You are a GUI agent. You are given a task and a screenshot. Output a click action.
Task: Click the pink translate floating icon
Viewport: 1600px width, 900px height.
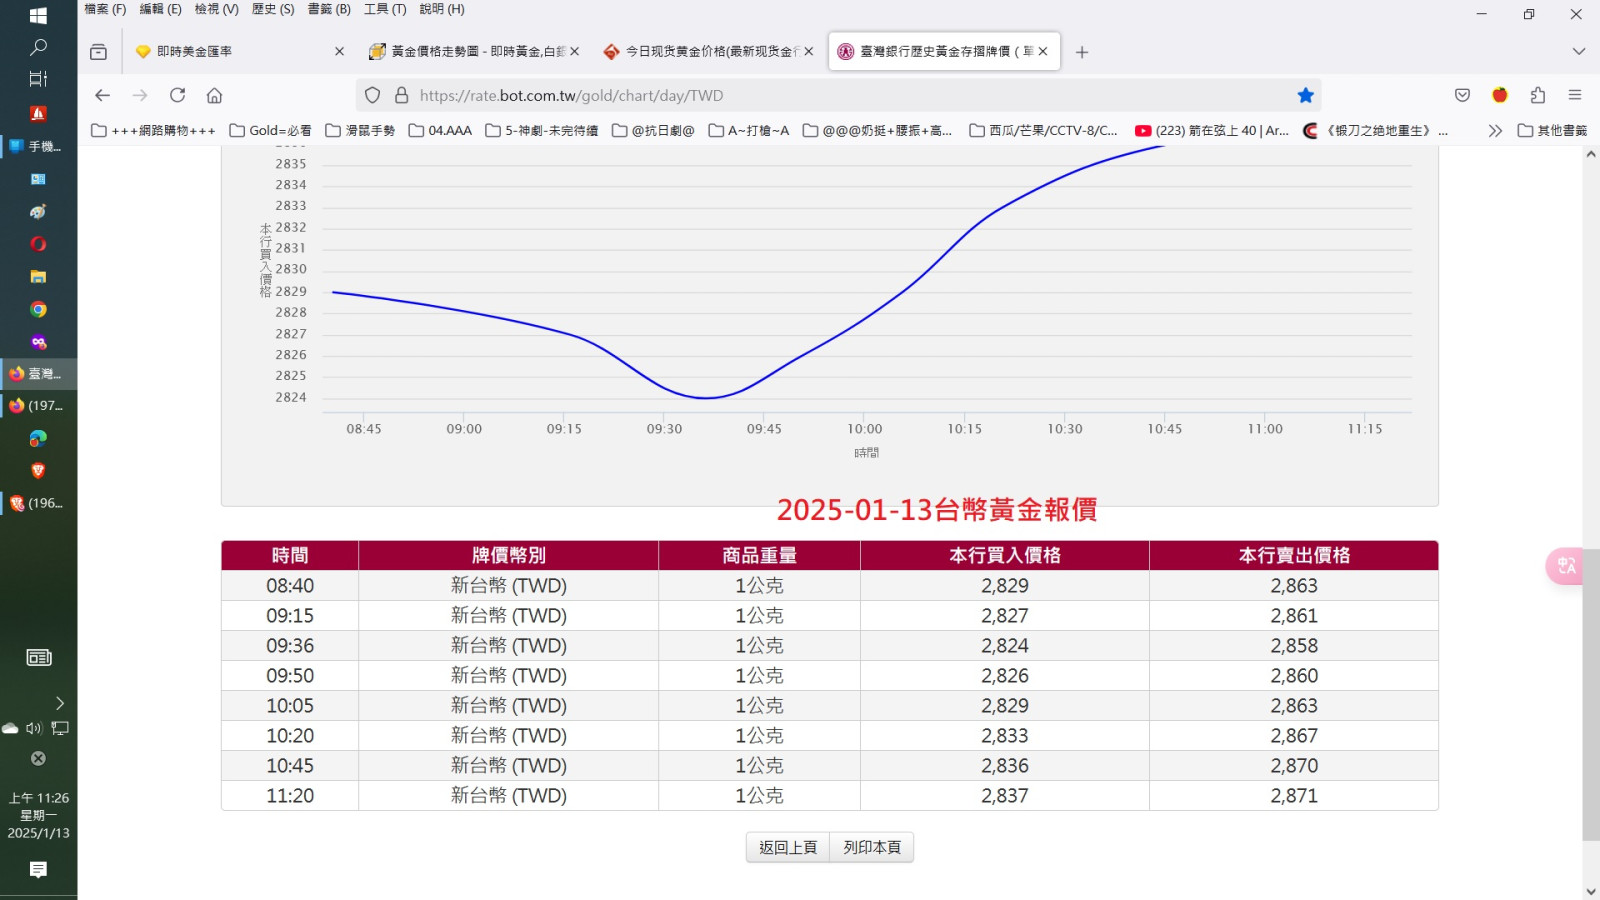pyautogui.click(x=1565, y=566)
